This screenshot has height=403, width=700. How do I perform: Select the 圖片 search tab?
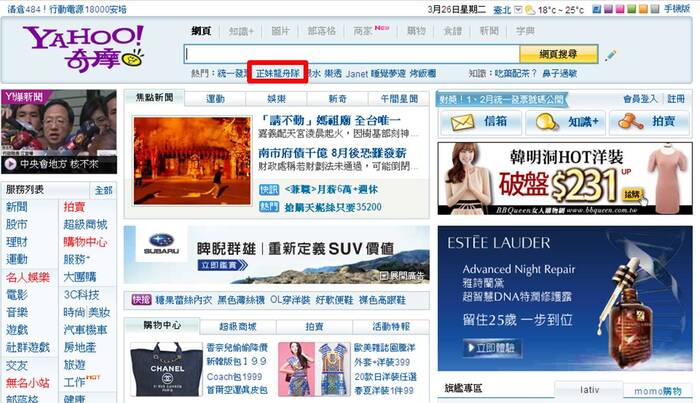[x=280, y=31]
